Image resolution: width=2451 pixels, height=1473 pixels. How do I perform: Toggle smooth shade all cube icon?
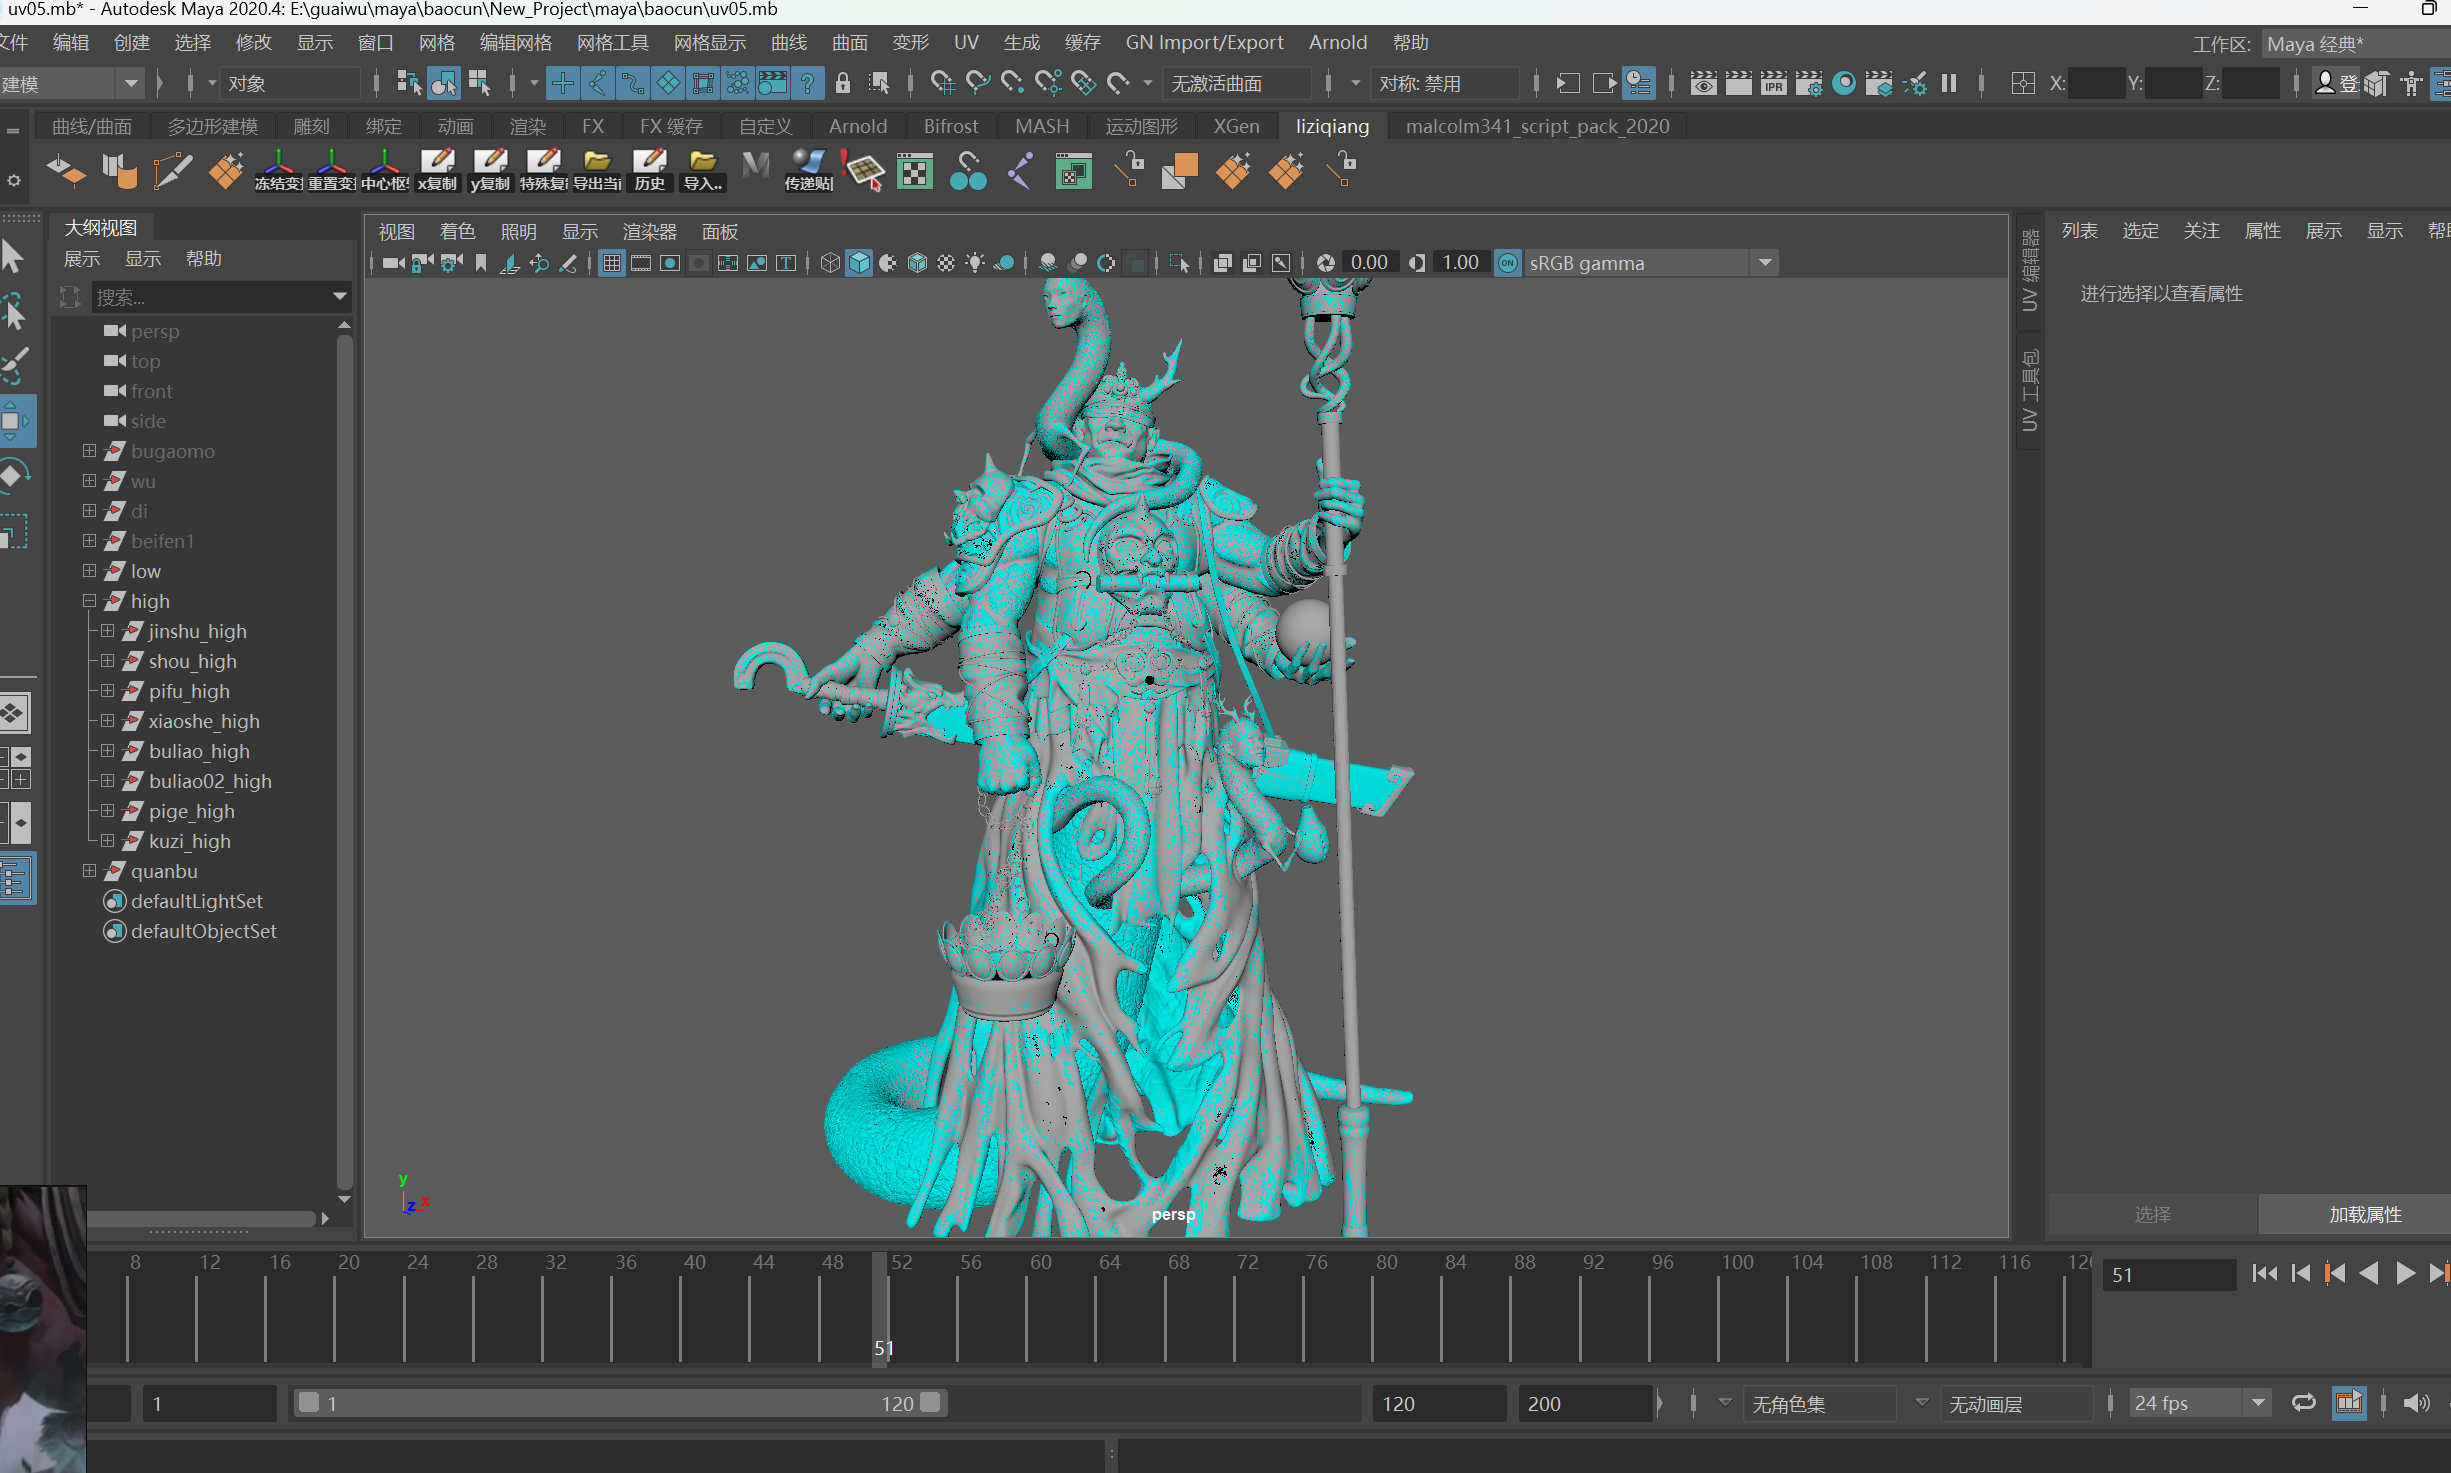pos(859,263)
